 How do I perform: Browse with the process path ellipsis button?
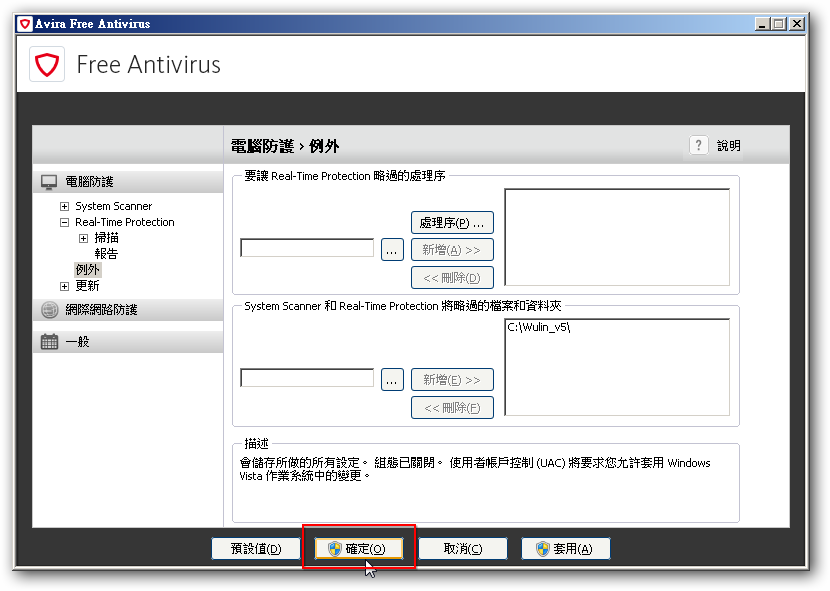(x=392, y=249)
